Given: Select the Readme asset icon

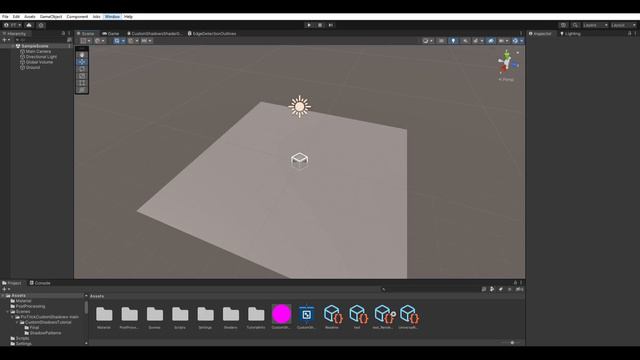Looking at the screenshot, I should click(x=333, y=314).
